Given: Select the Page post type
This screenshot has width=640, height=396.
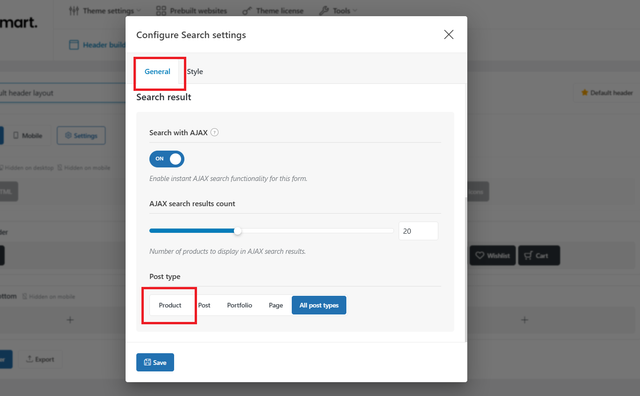Looking at the screenshot, I should 276,305.
